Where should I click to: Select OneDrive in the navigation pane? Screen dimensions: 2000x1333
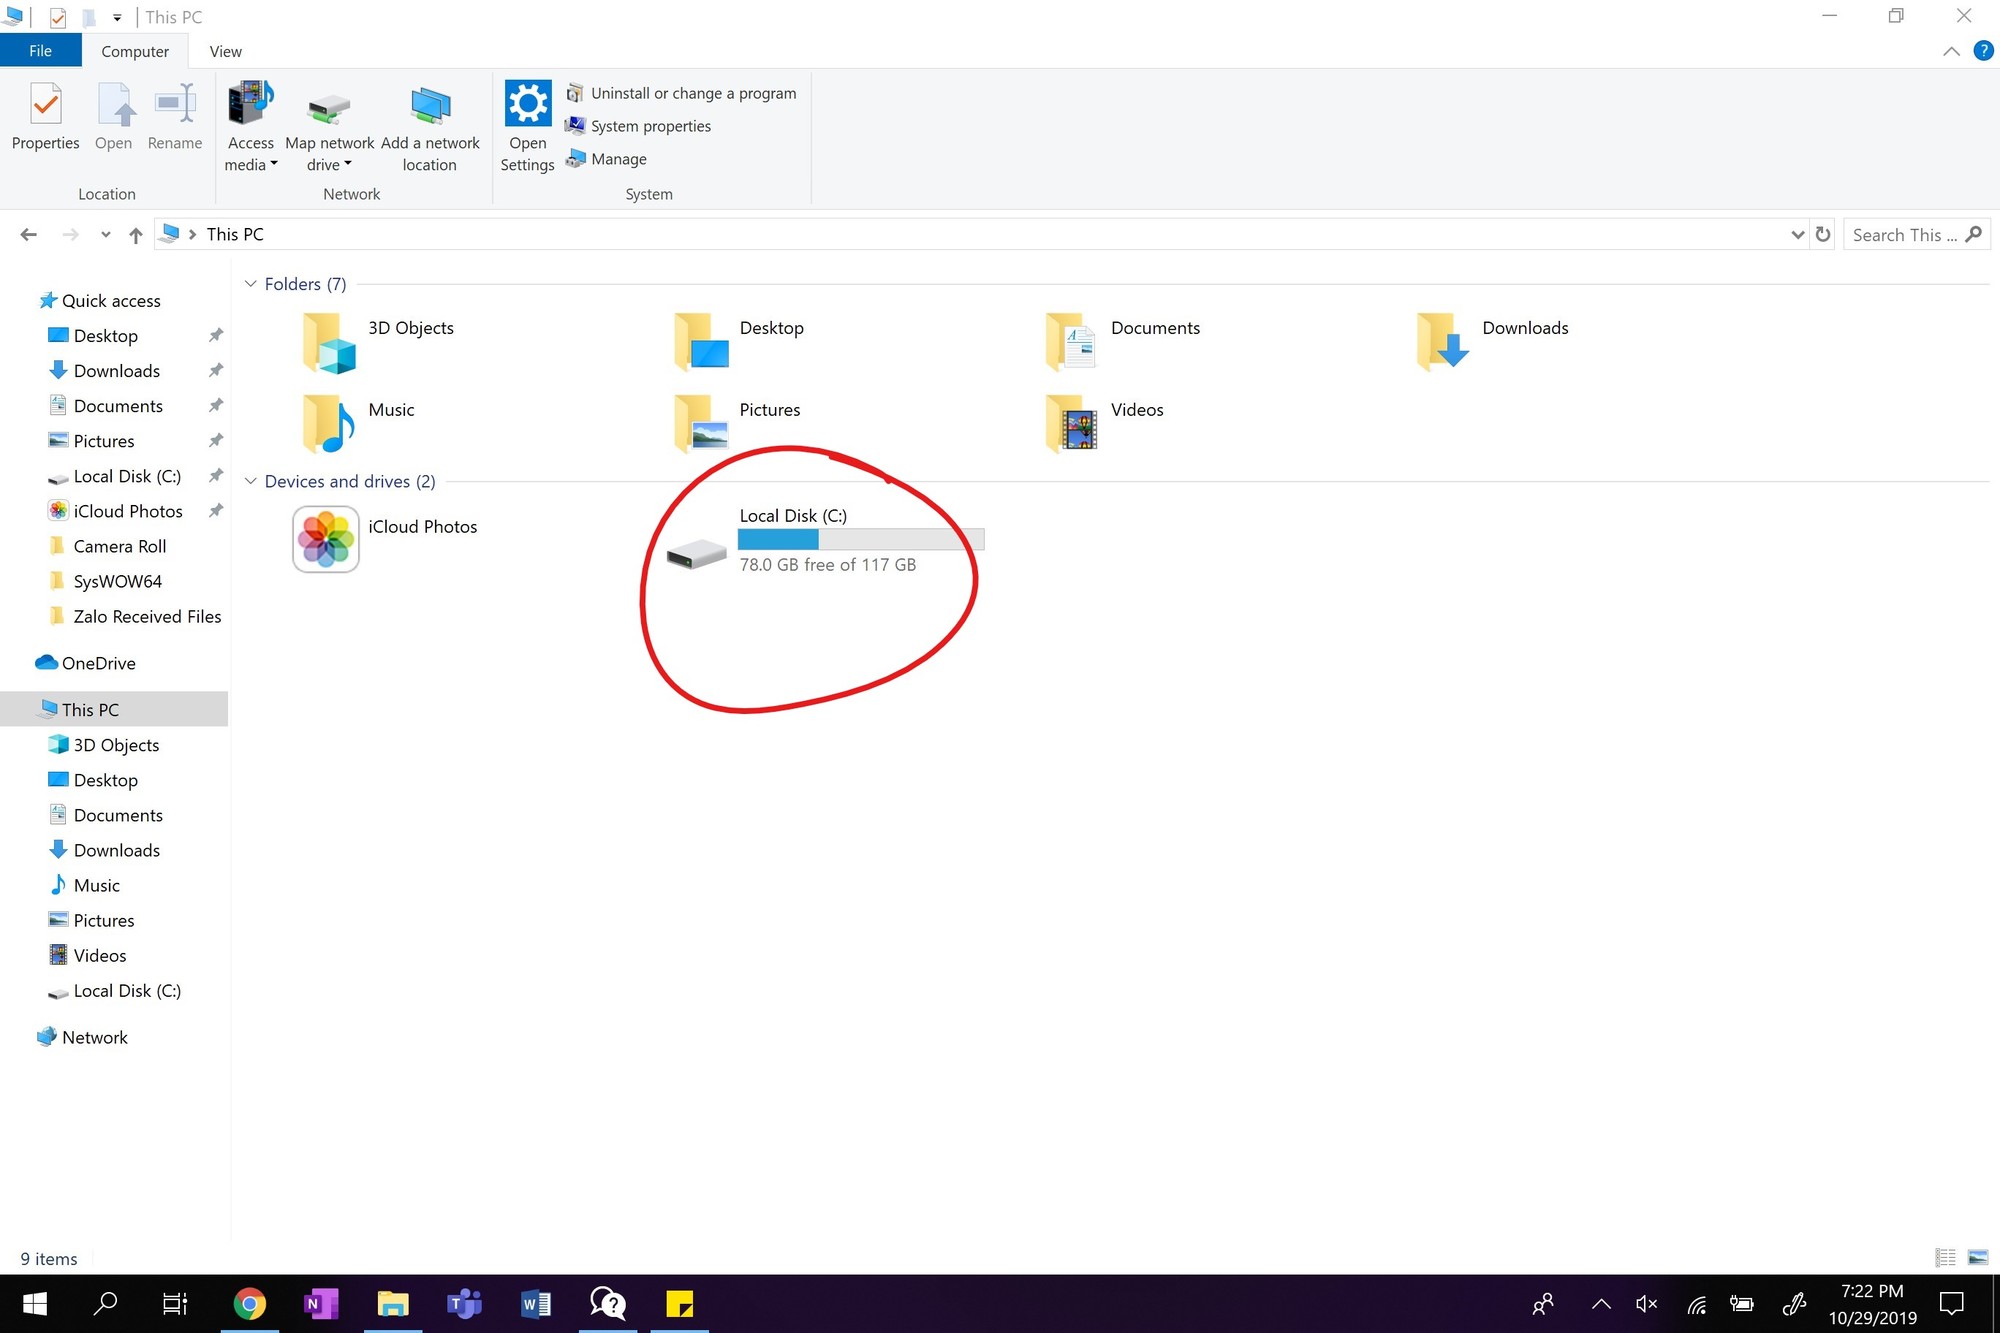click(x=86, y=663)
